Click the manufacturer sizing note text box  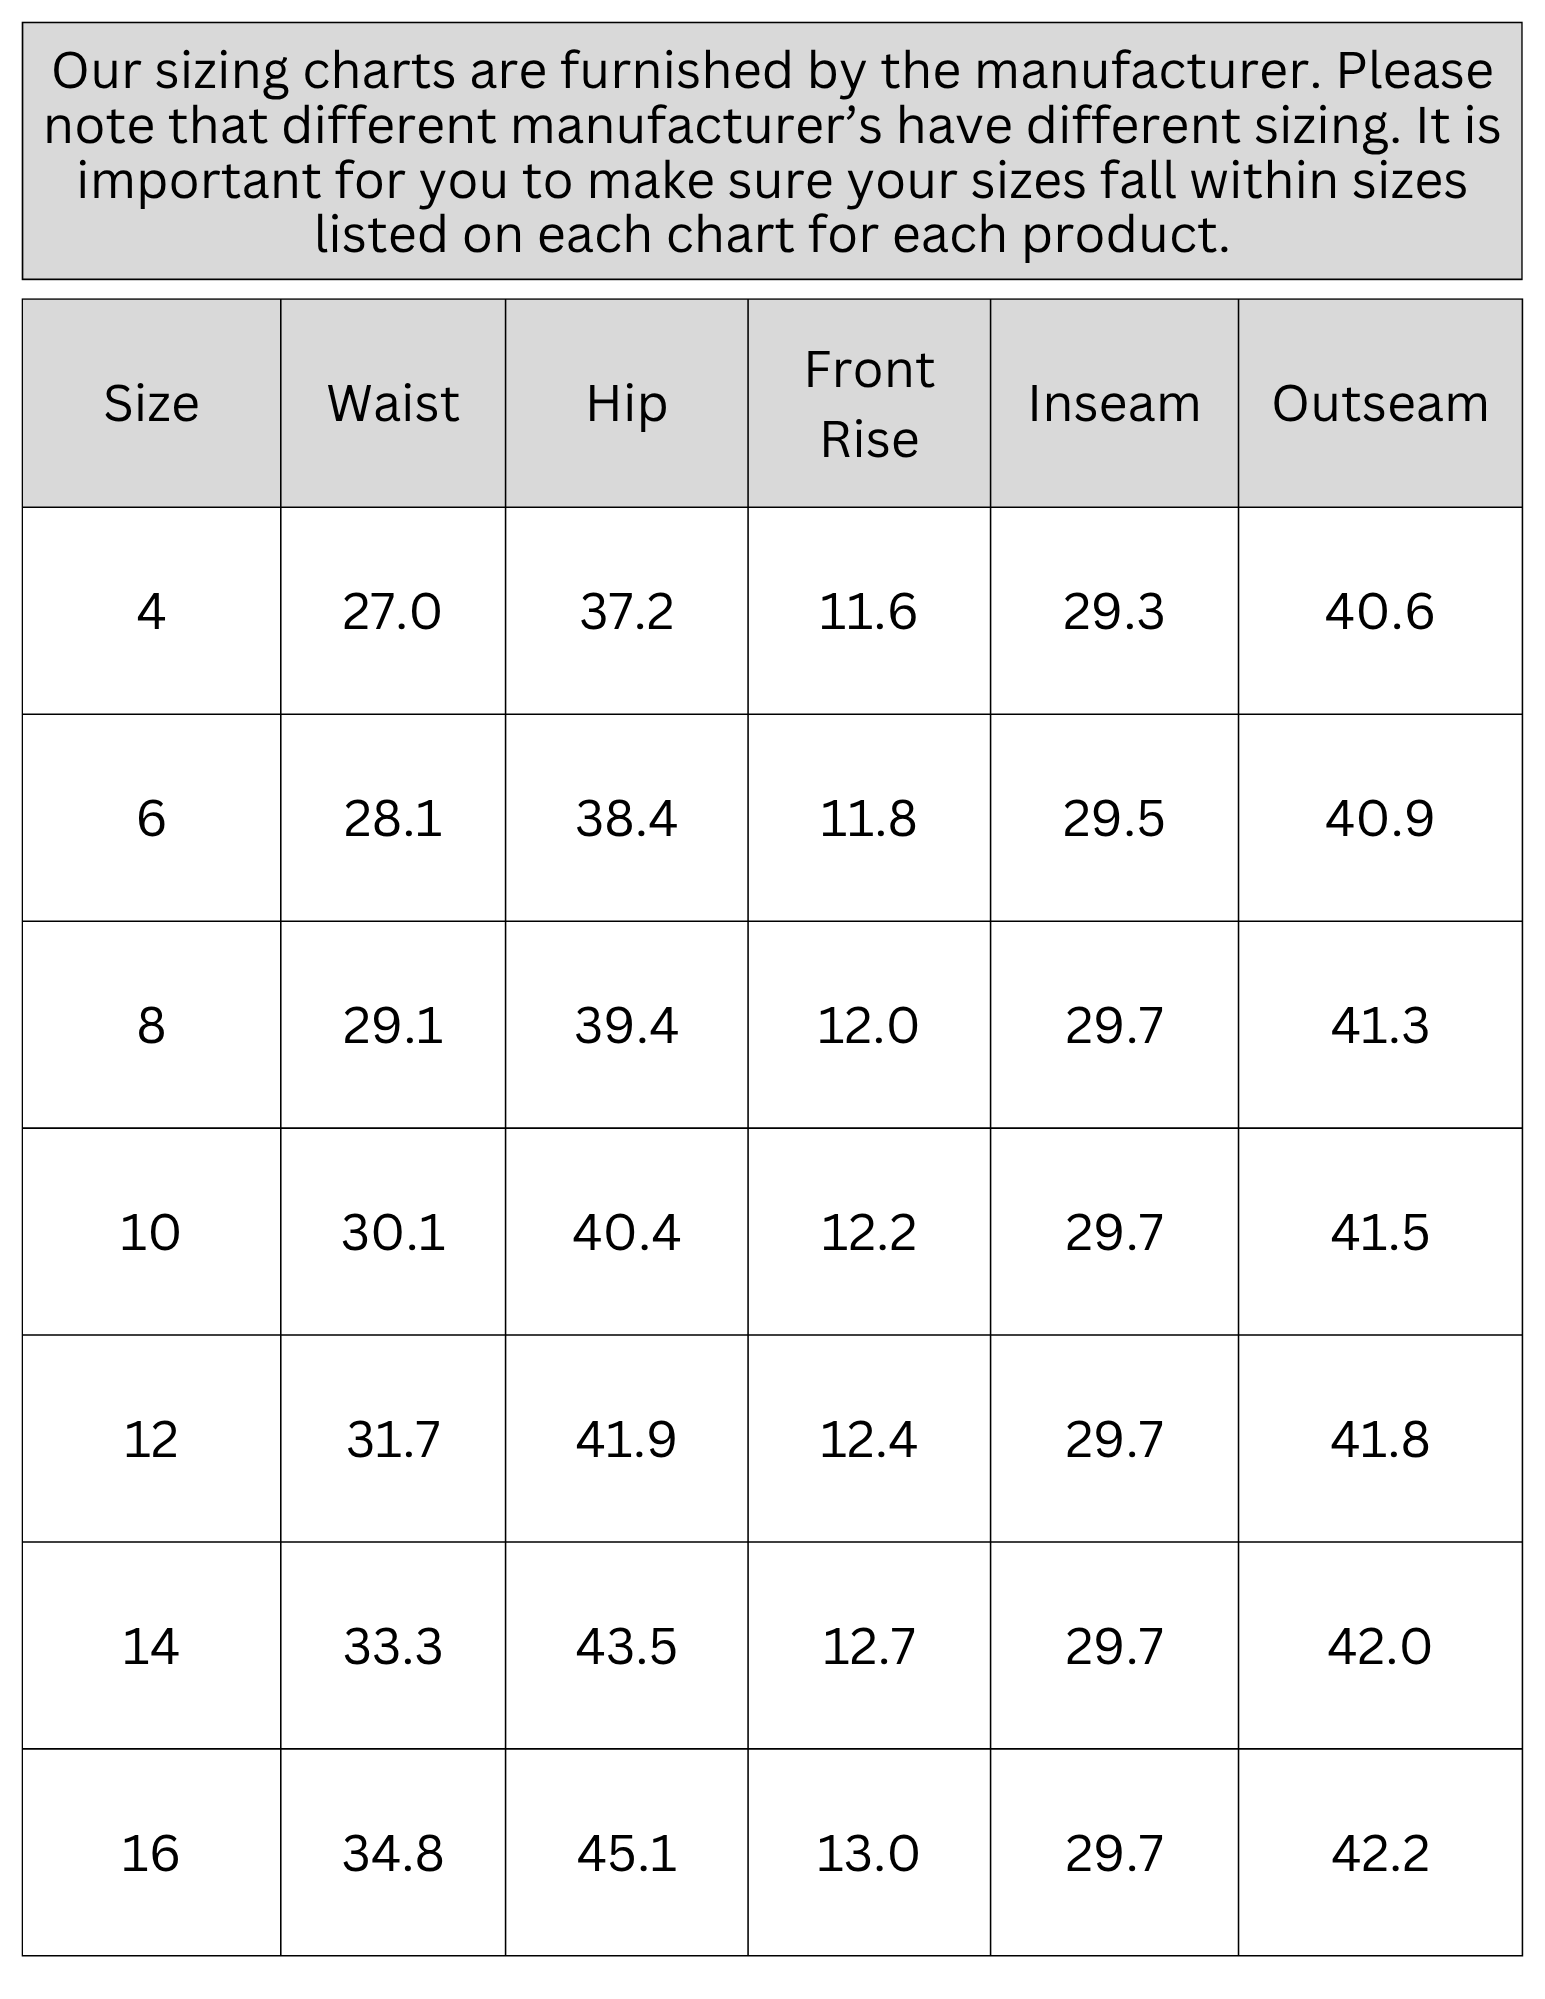[772, 151]
